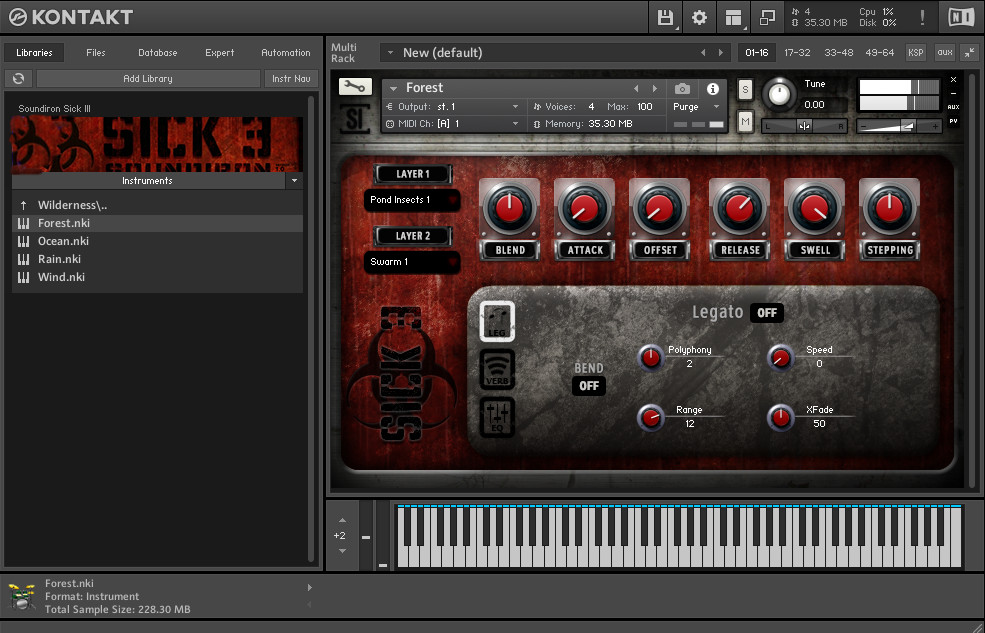Select rack page 01-16
Image resolution: width=985 pixels, height=633 pixels.
[756, 53]
